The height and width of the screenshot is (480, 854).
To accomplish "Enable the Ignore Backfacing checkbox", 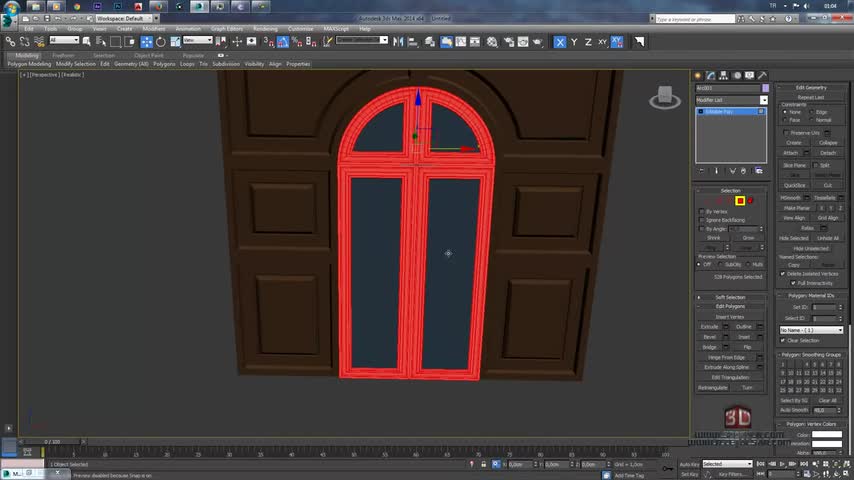I will [701, 220].
